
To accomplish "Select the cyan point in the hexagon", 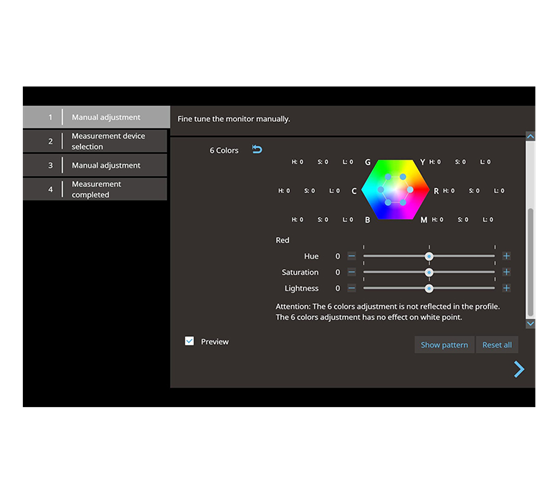I will pyautogui.click(x=381, y=190).
